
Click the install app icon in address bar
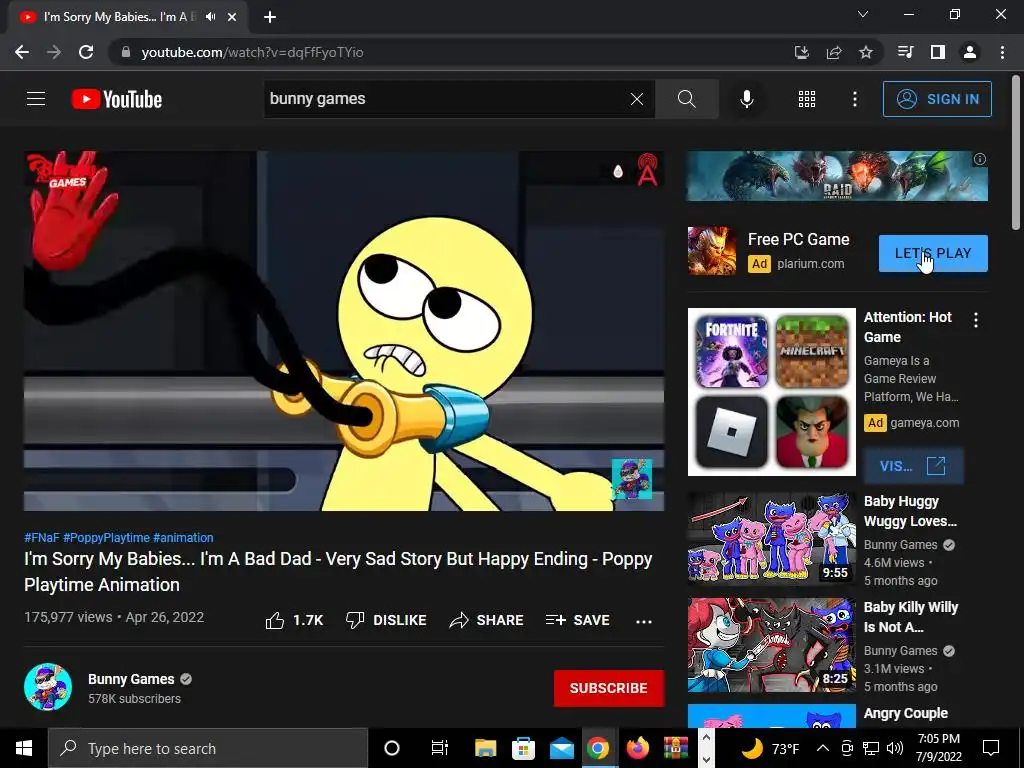coord(801,52)
